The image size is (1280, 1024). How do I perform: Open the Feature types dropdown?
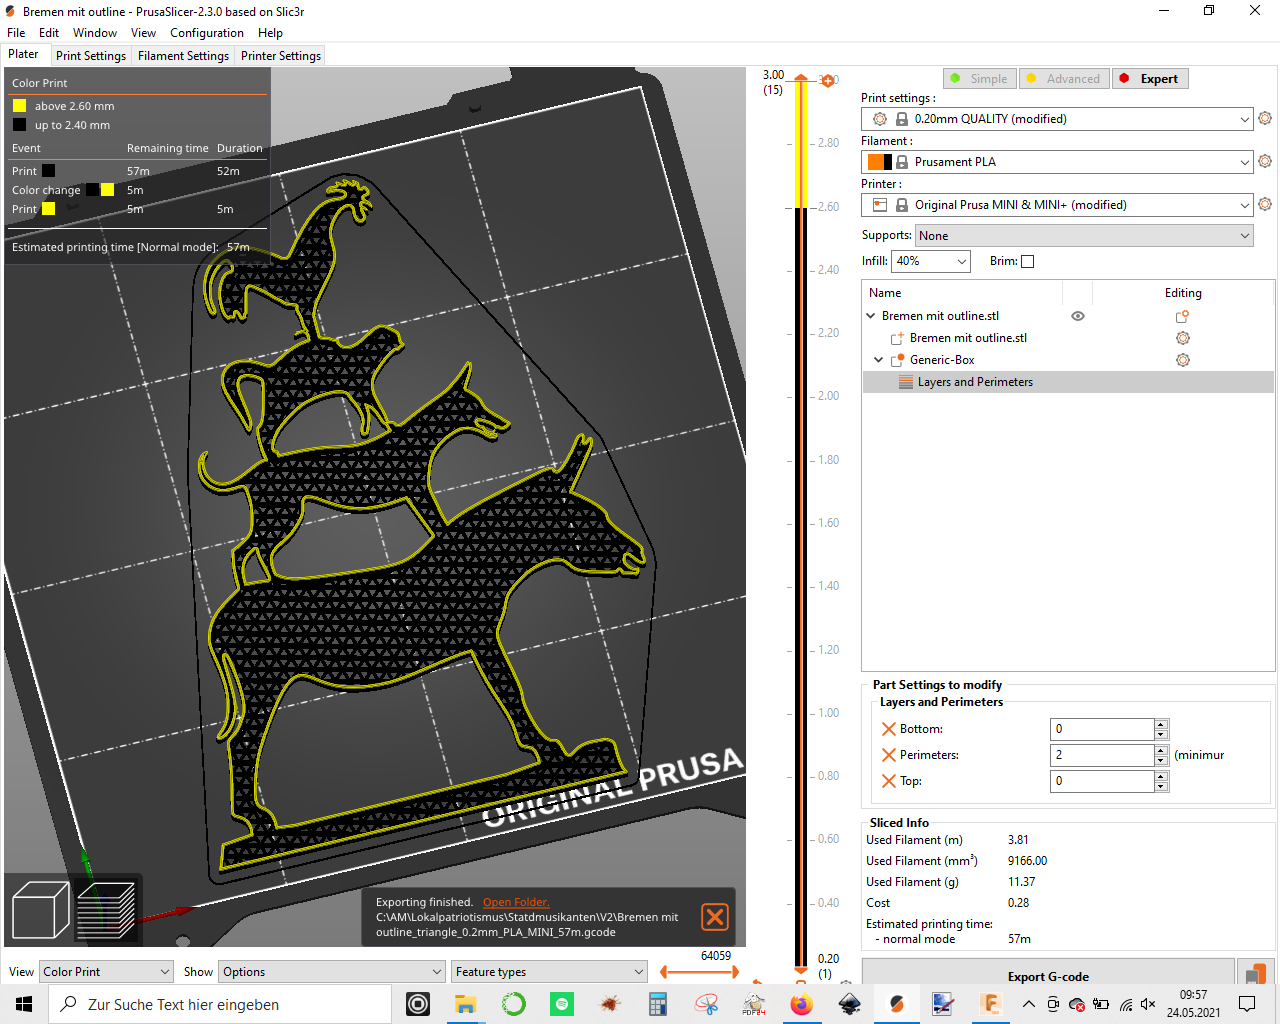point(550,972)
